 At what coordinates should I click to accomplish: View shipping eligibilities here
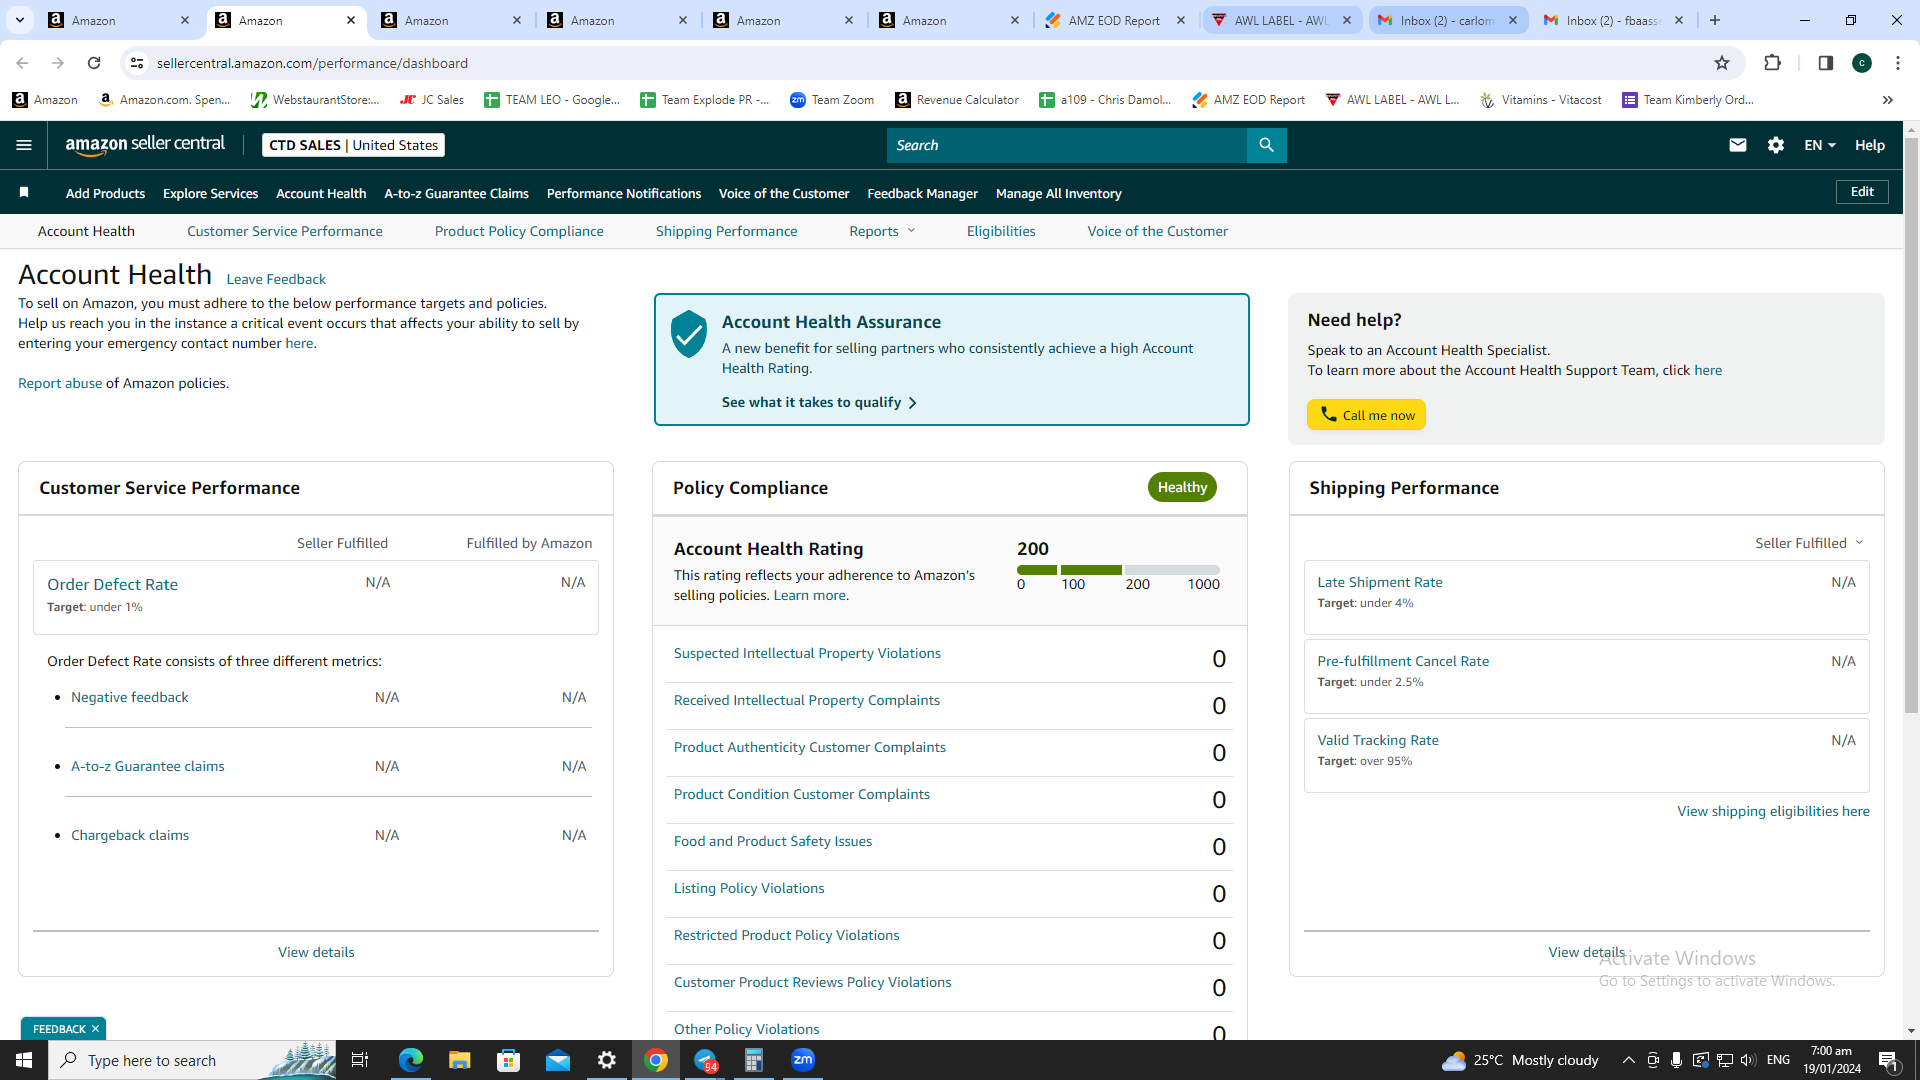click(1773, 811)
